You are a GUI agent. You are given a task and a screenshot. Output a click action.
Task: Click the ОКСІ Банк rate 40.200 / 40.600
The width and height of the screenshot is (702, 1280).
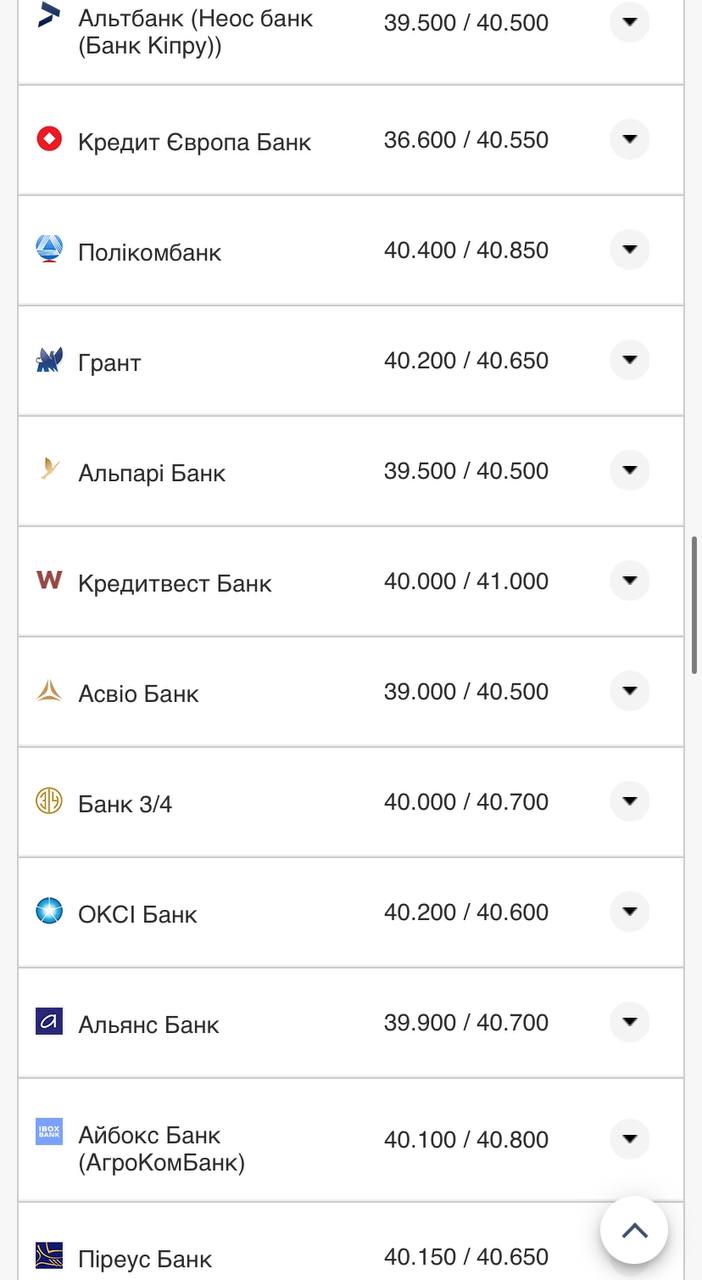[466, 912]
